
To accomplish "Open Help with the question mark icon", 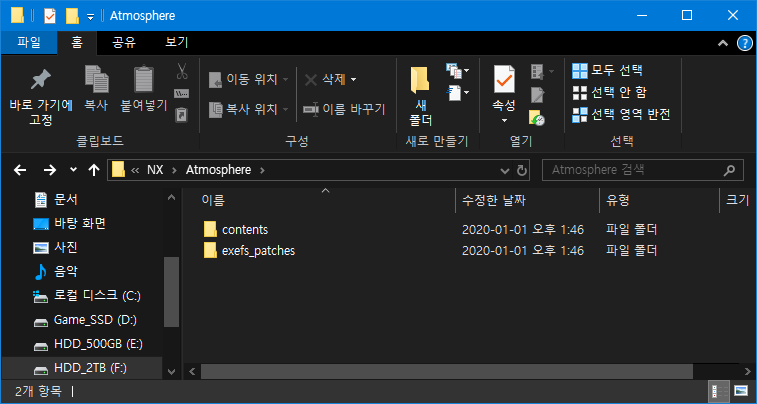I will (x=744, y=44).
